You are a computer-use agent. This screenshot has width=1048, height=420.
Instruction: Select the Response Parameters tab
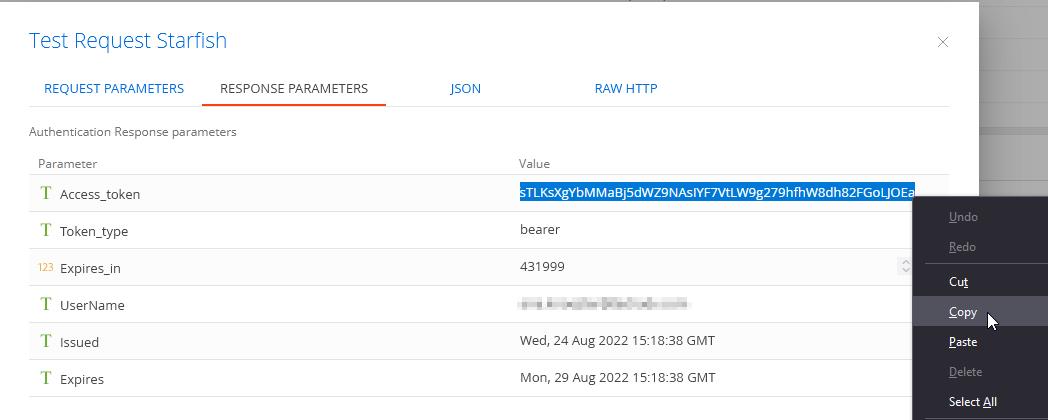pyautogui.click(x=294, y=88)
